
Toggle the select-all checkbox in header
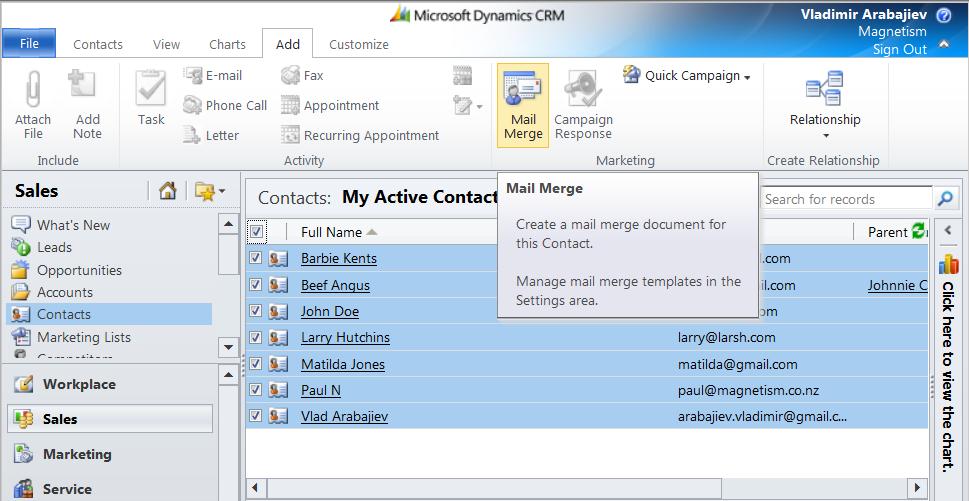pos(256,232)
